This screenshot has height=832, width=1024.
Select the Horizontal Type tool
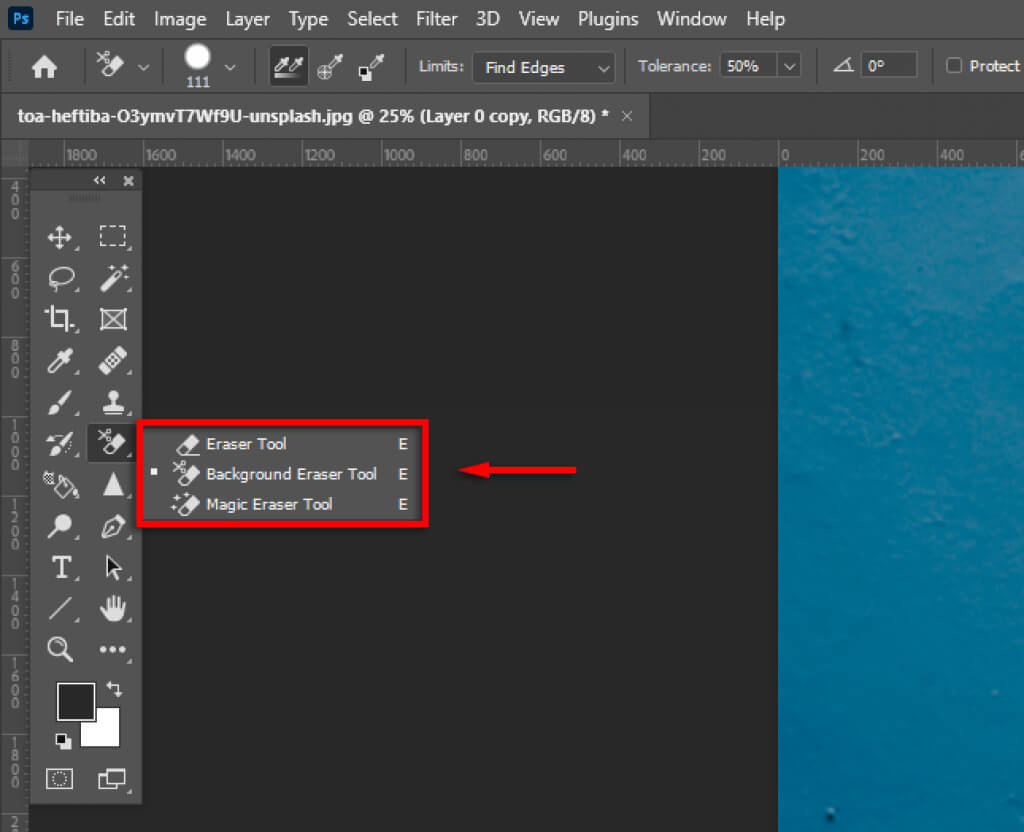(60, 568)
